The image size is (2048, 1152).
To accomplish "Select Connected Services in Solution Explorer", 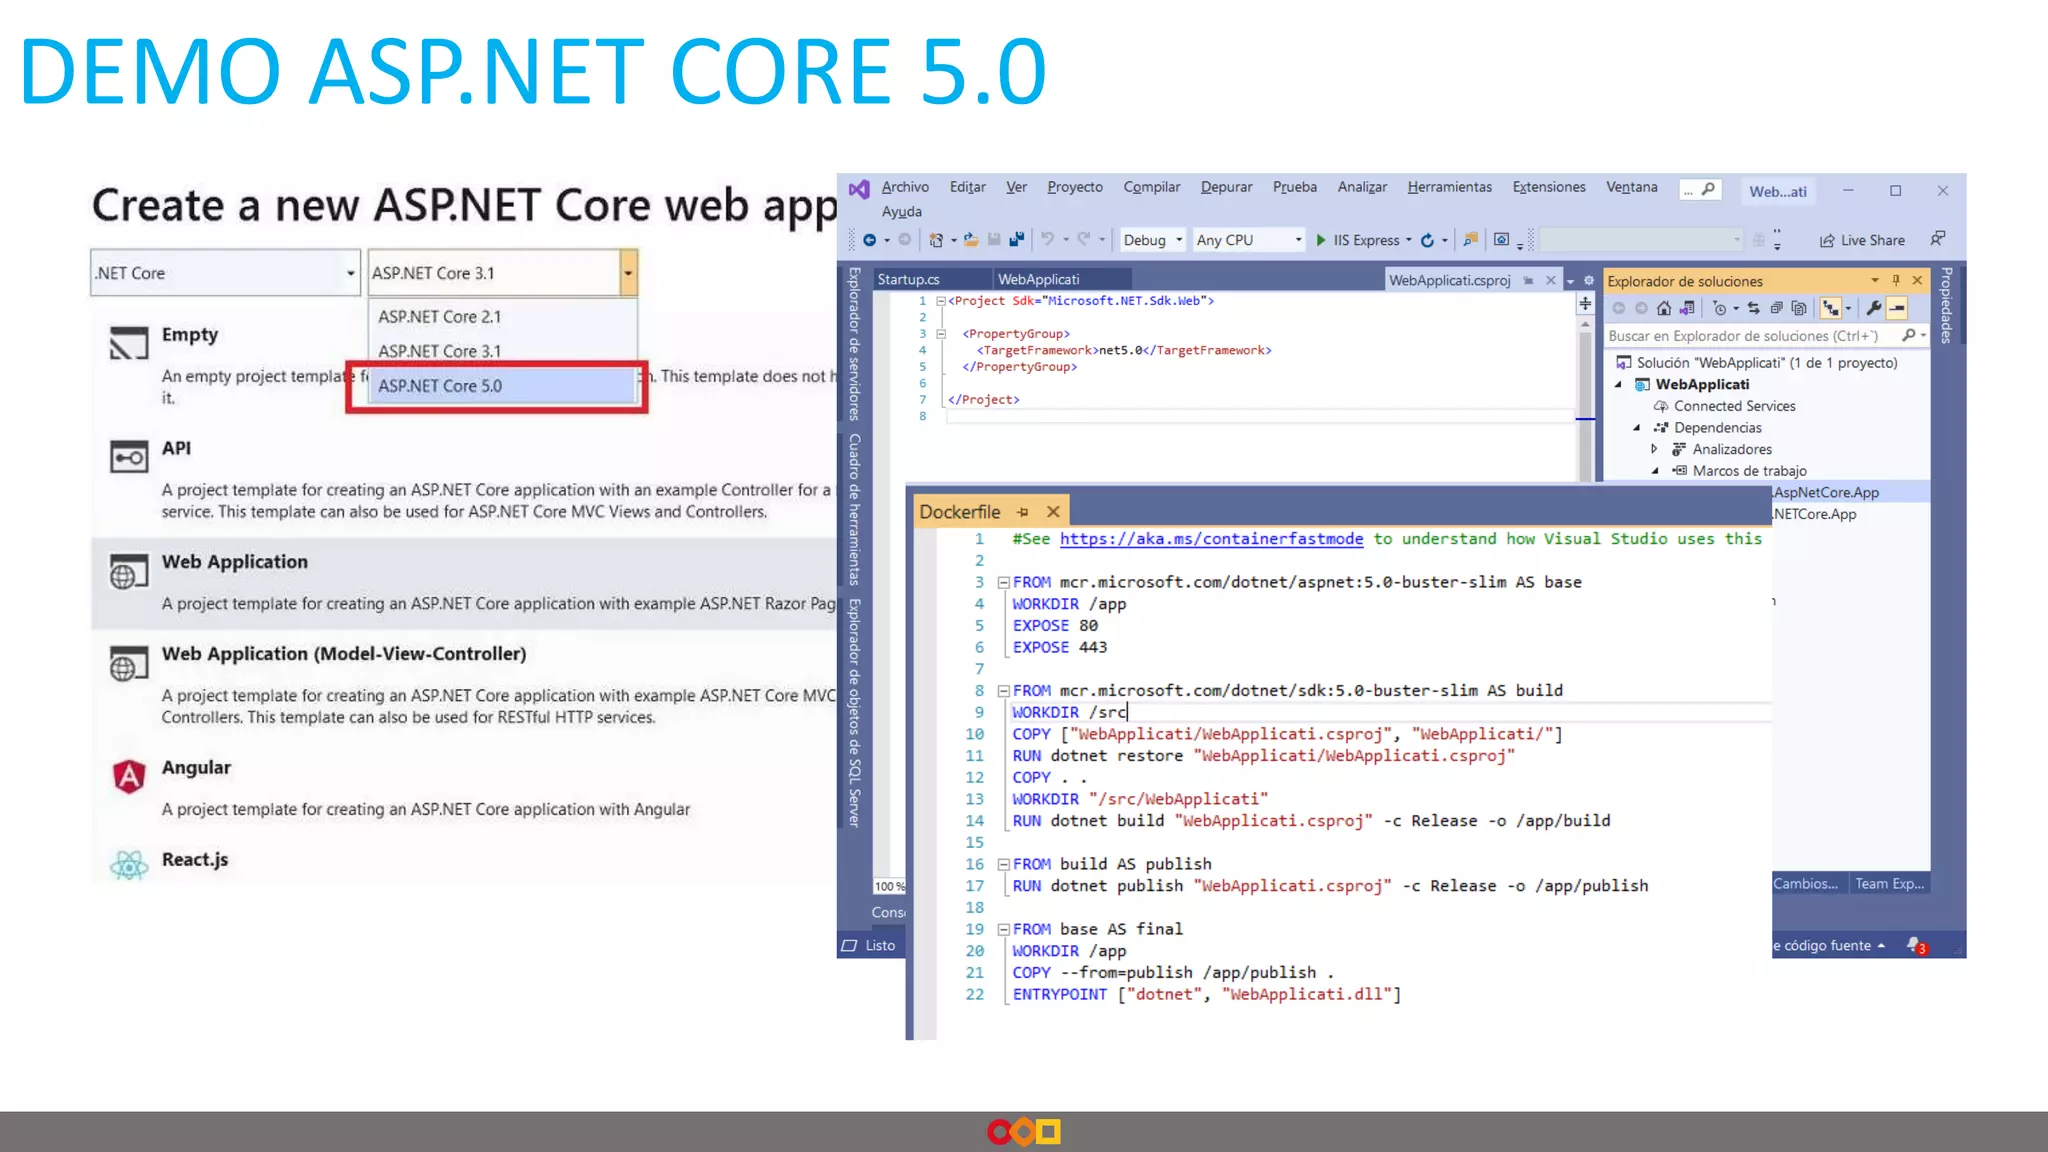I will point(1734,406).
